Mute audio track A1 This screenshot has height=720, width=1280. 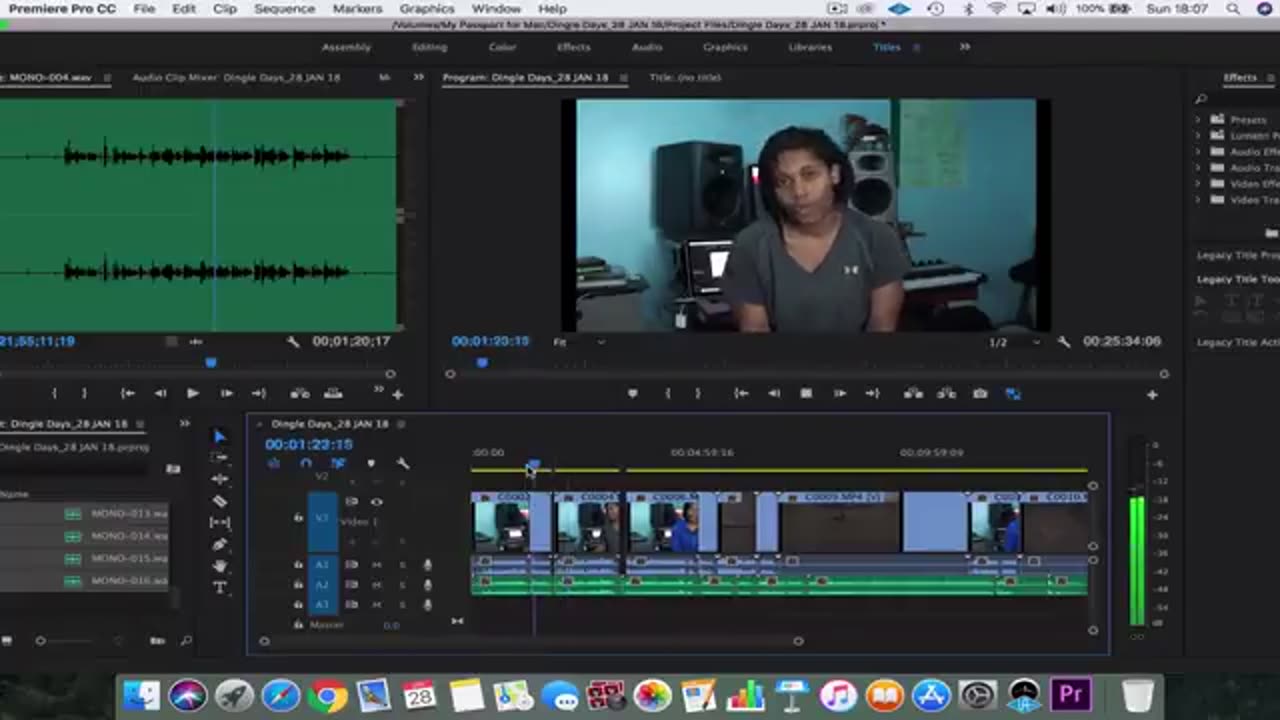(x=377, y=565)
